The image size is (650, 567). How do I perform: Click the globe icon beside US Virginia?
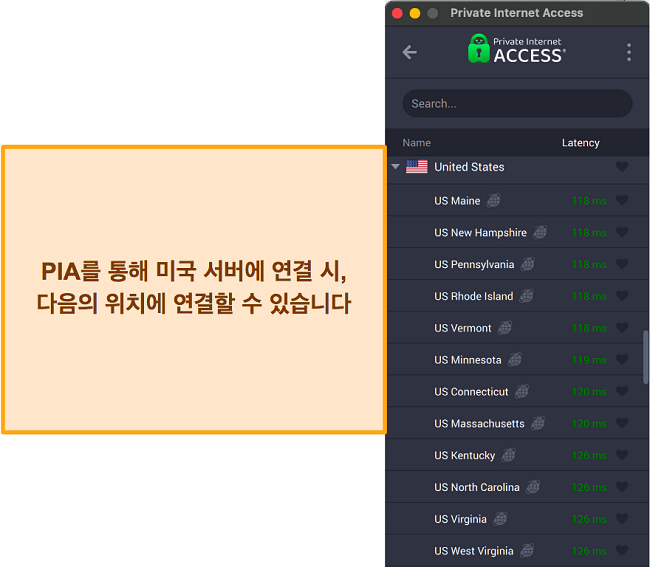click(500, 519)
